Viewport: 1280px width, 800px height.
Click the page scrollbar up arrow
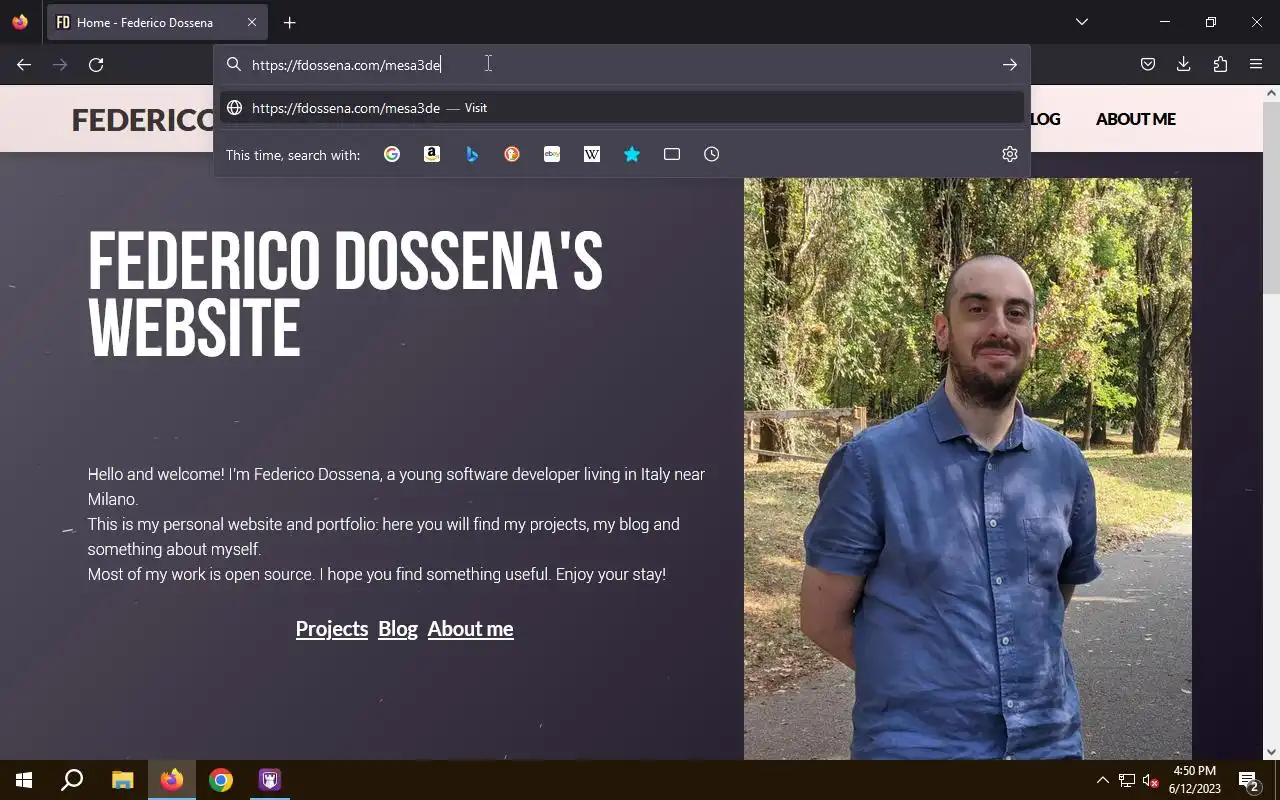pyautogui.click(x=1271, y=93)
